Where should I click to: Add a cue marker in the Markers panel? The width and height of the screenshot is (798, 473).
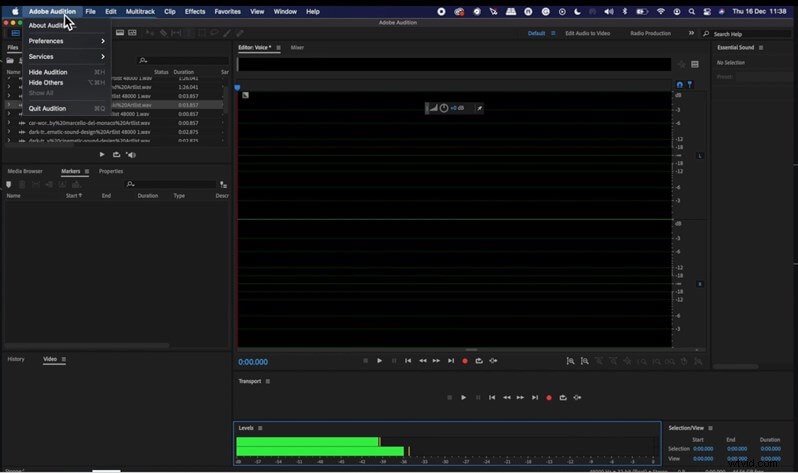pyautogui.click(x=9, y=184)
